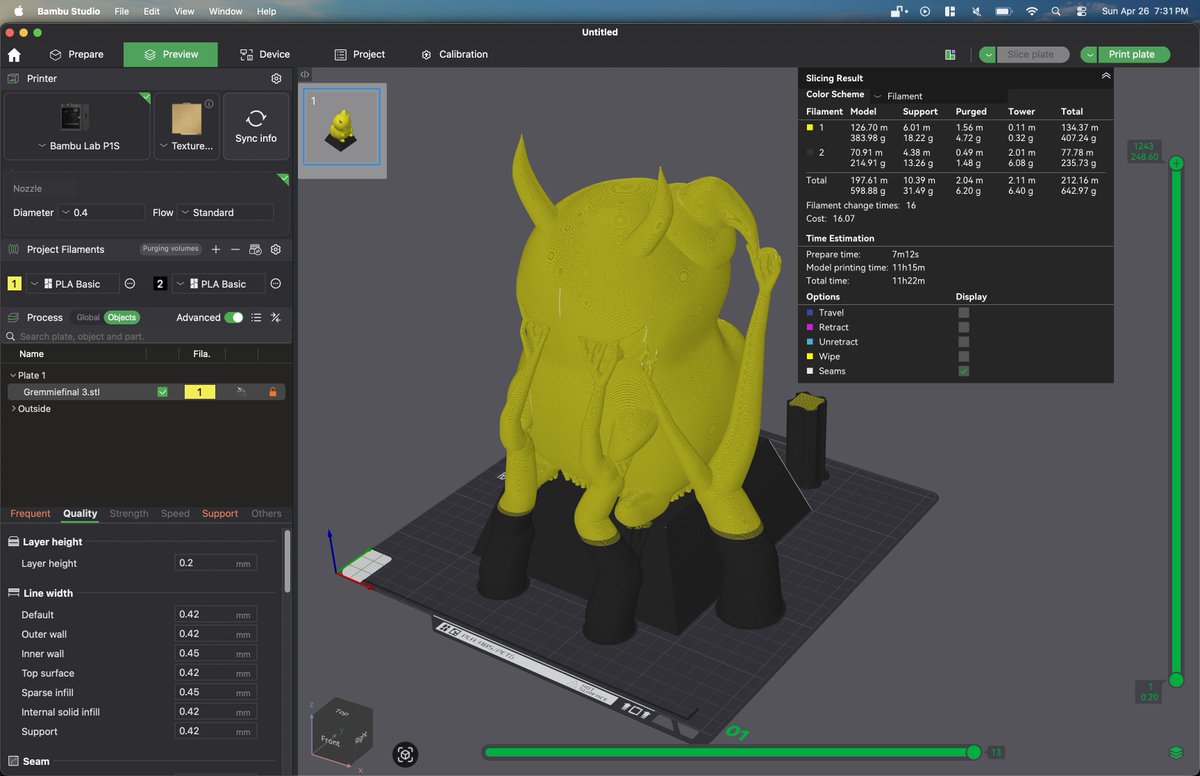Collapse Slicing Result panel chevrons
Screen dimensions: 1200x776
pos(1105,76)
